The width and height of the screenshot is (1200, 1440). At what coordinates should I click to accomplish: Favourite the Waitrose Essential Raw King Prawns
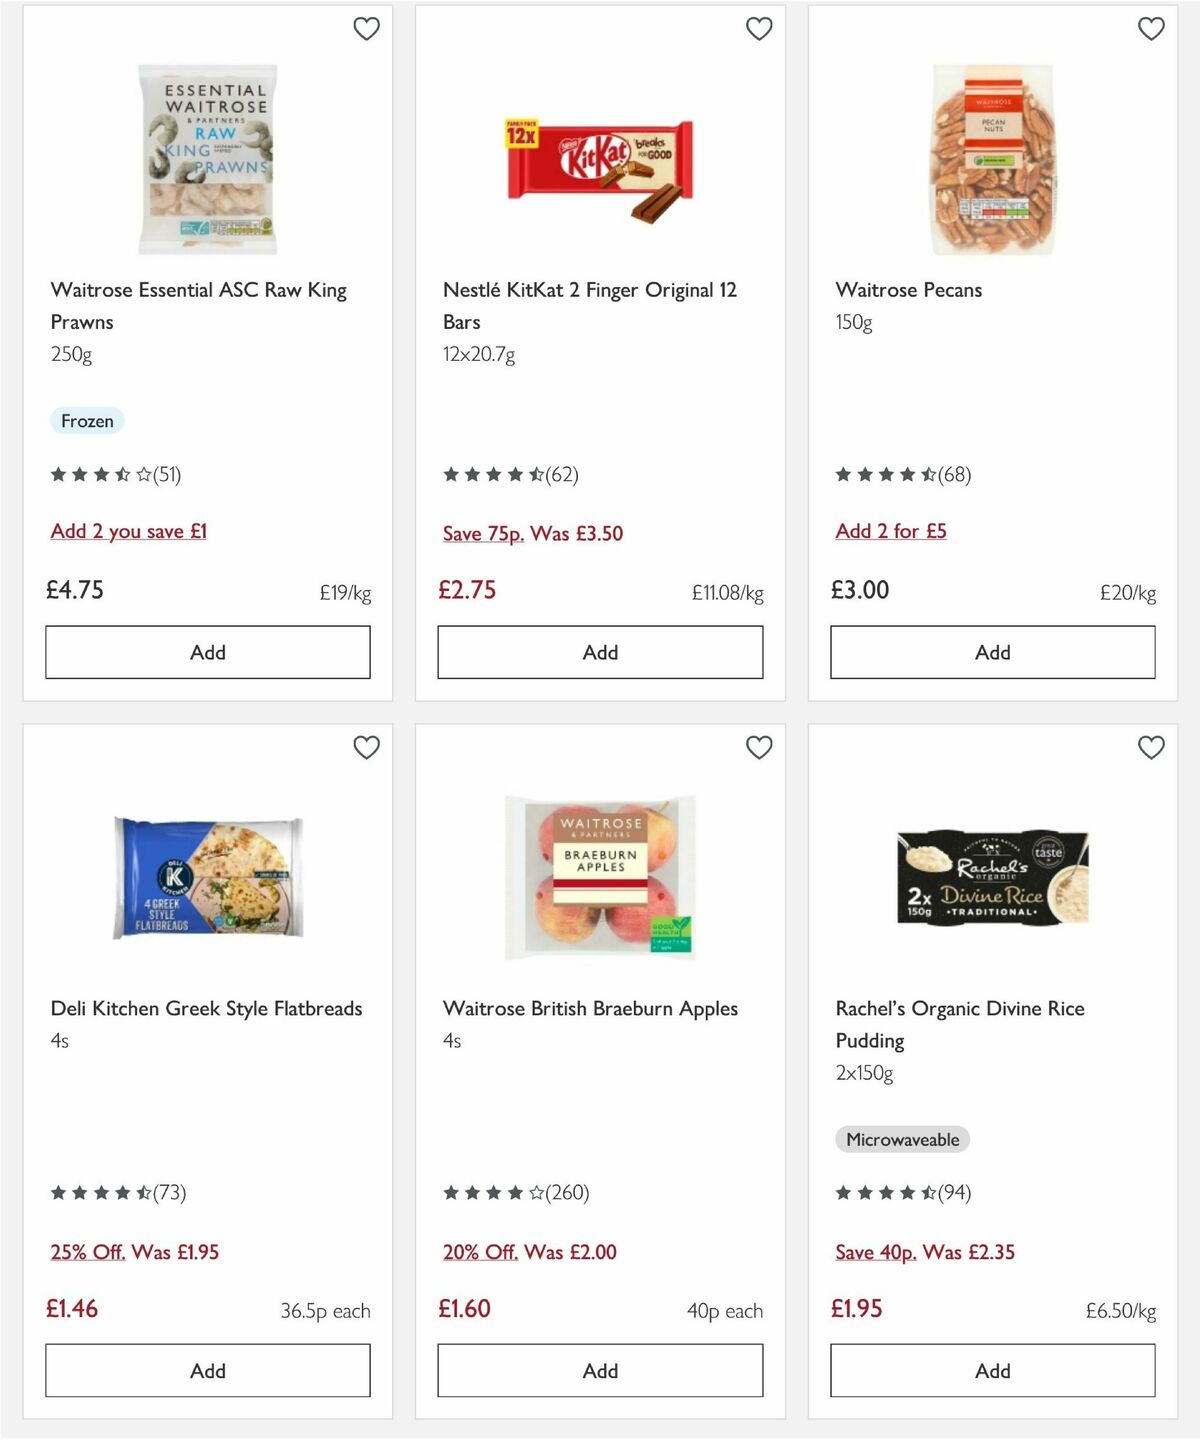coord(366,29)
